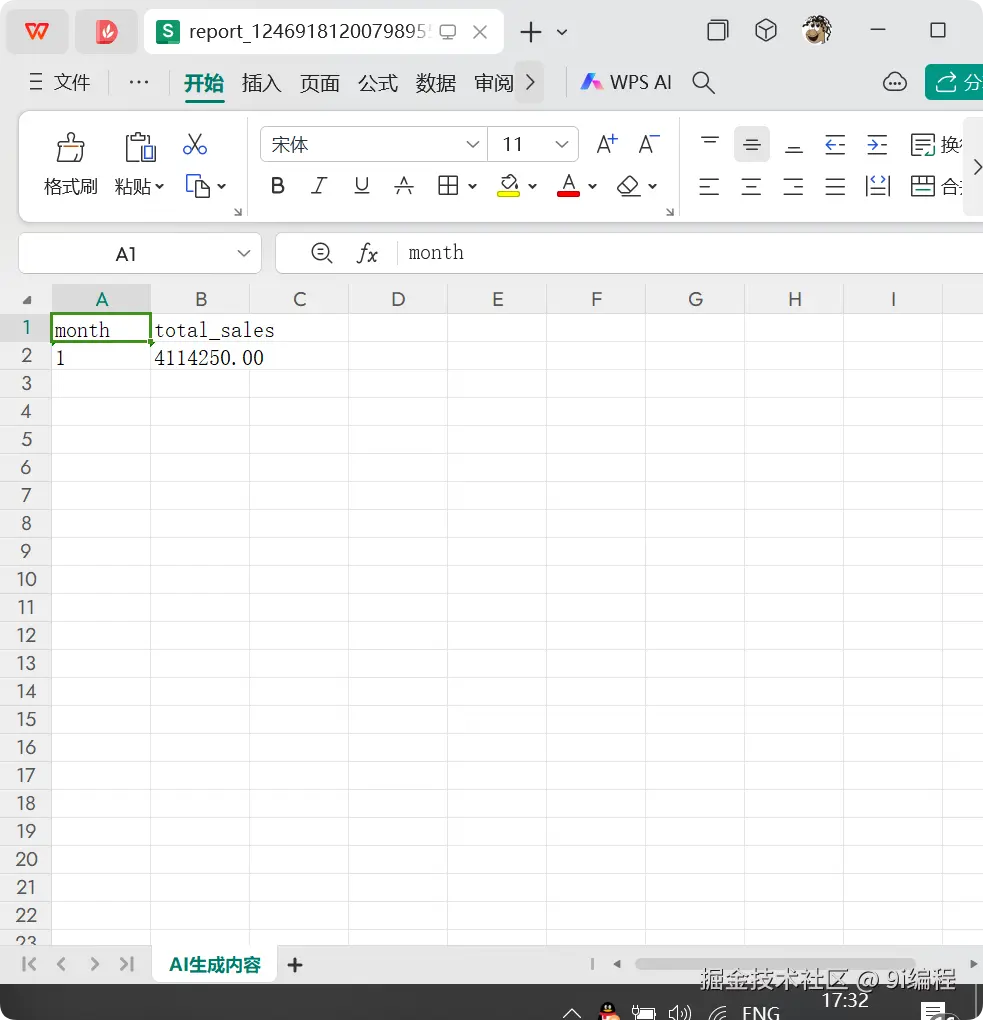
Task: Expand the borders dropdown arrow
Action: pos(472,187)
